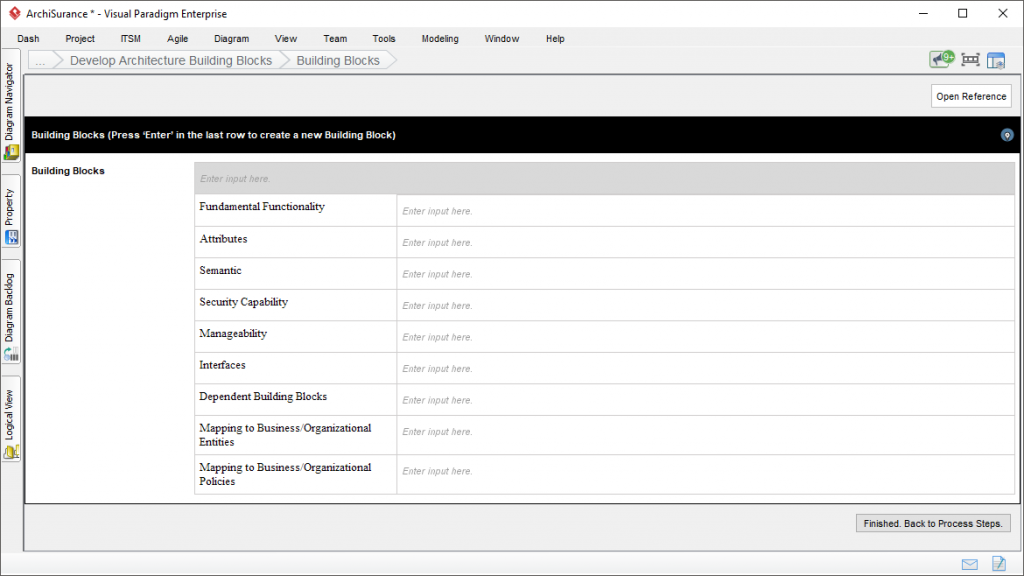This screenshot has height=576, width=1024.
Task: Open the Diagram menu
Action: pos(231,39)
